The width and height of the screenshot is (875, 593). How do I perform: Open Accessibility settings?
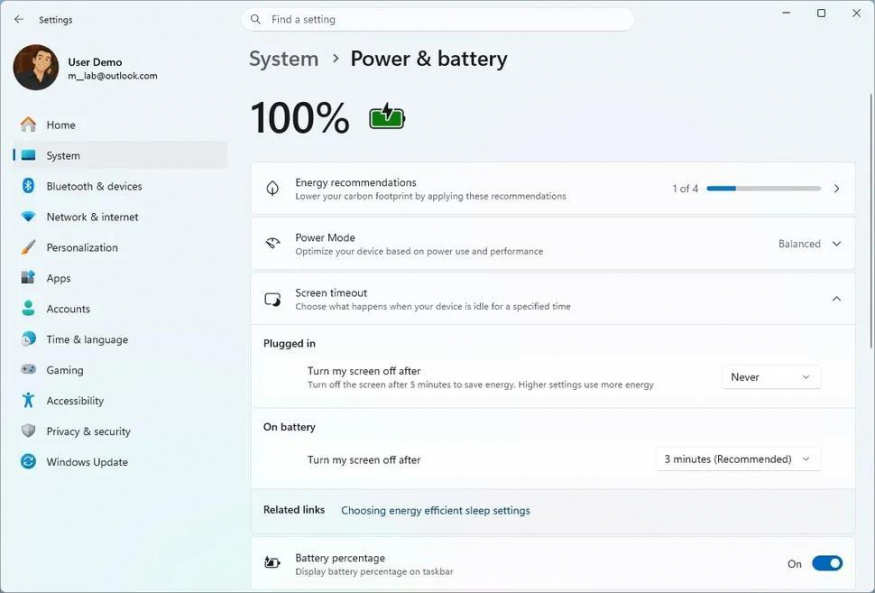[119, 401]
